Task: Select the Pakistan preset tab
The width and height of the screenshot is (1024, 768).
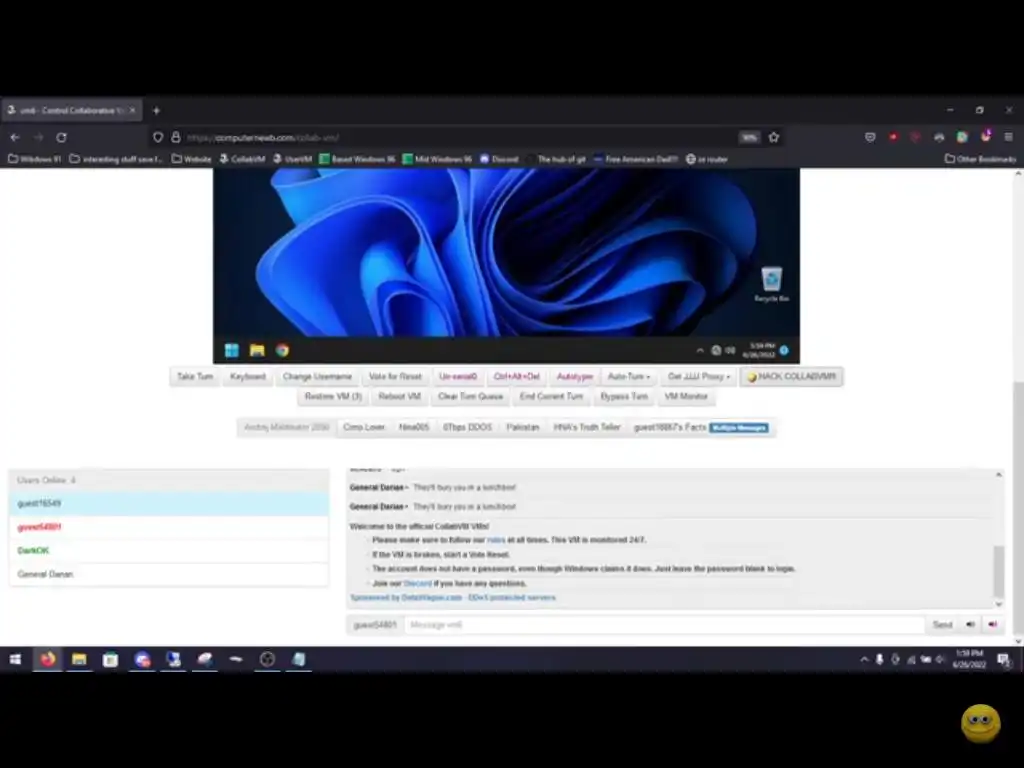Action: pos(522,427)
